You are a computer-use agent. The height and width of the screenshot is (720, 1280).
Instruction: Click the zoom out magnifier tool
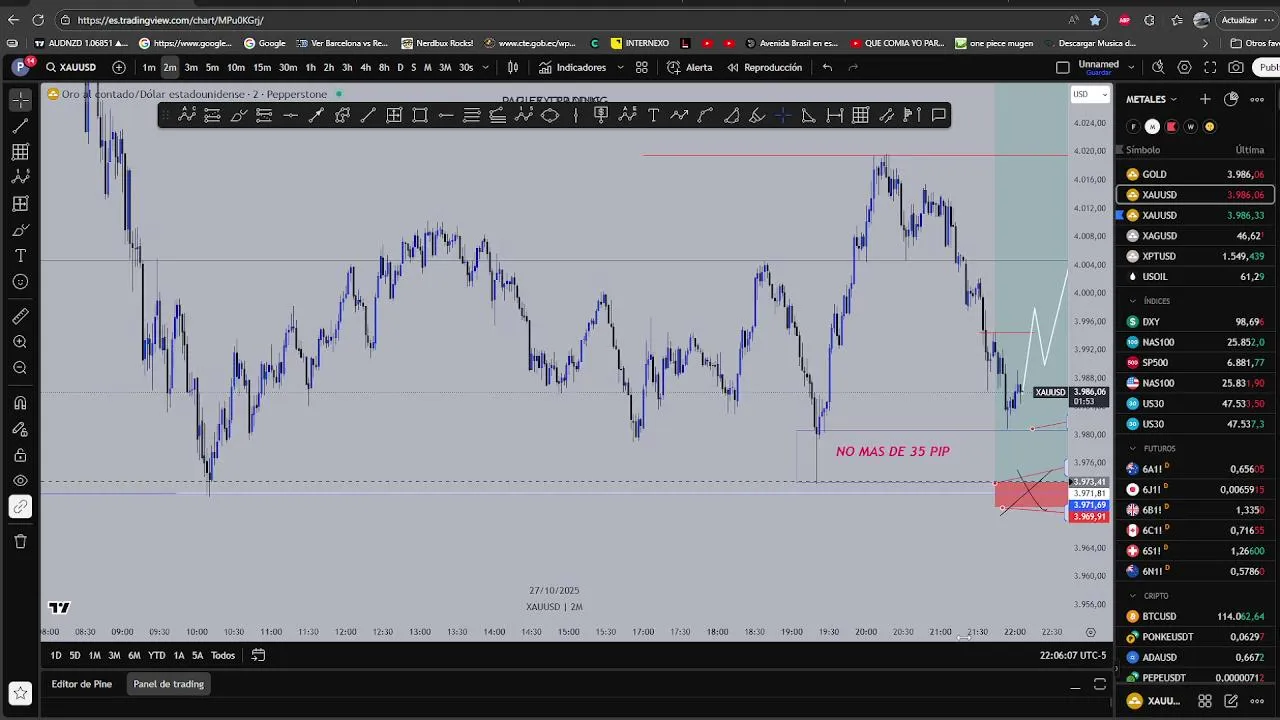(20, 368)
